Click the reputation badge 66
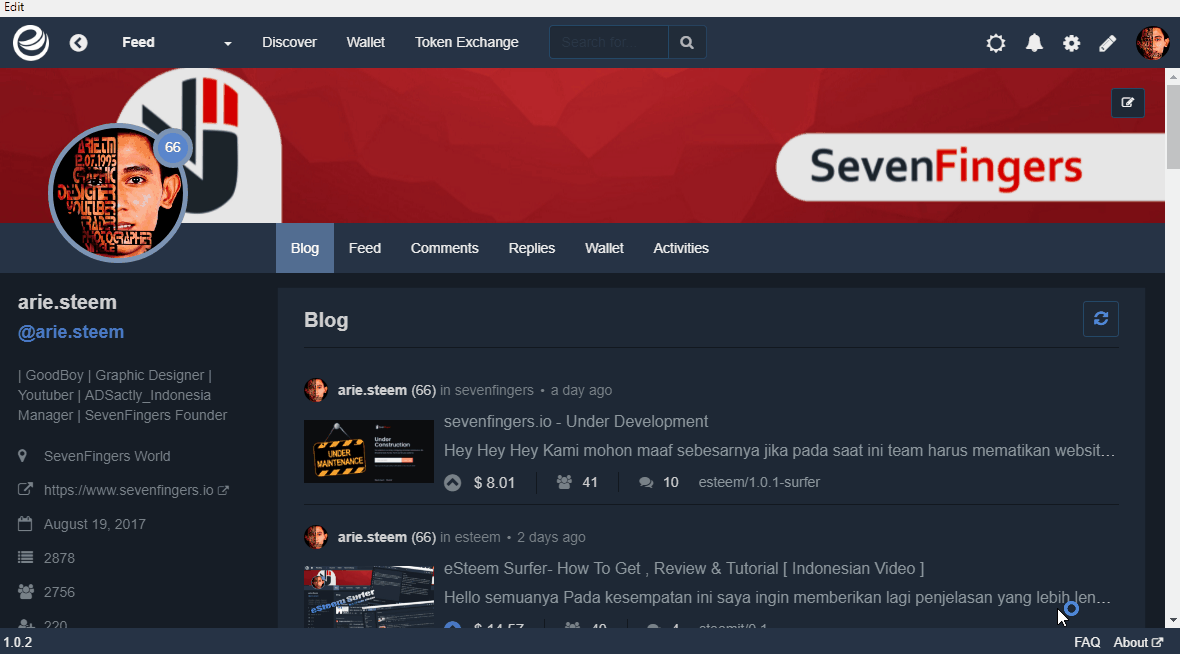1180x654 pixels. [x=173, y=148]
